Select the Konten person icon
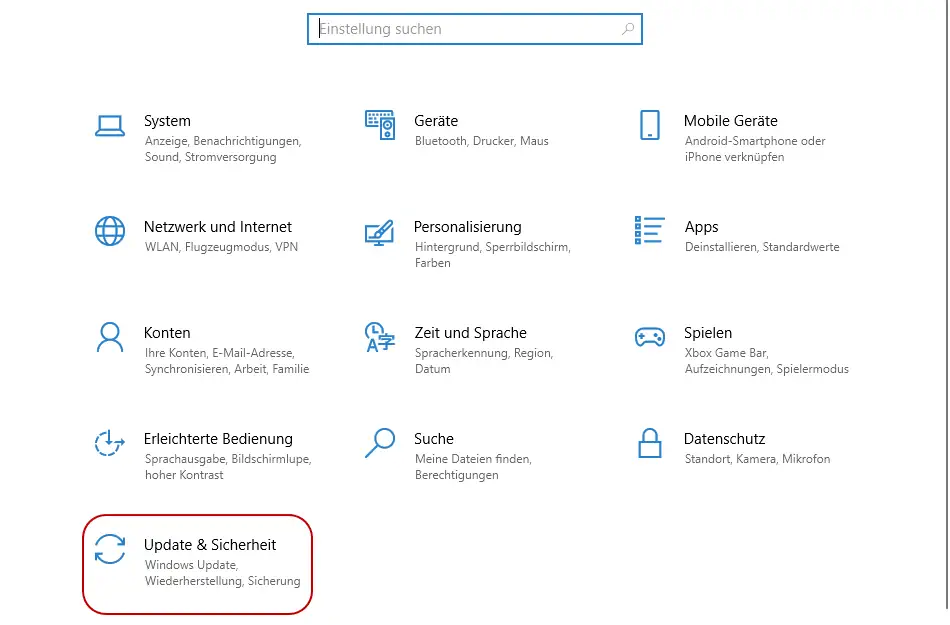Viewport: 950px width, 625px height. [110, 335]
